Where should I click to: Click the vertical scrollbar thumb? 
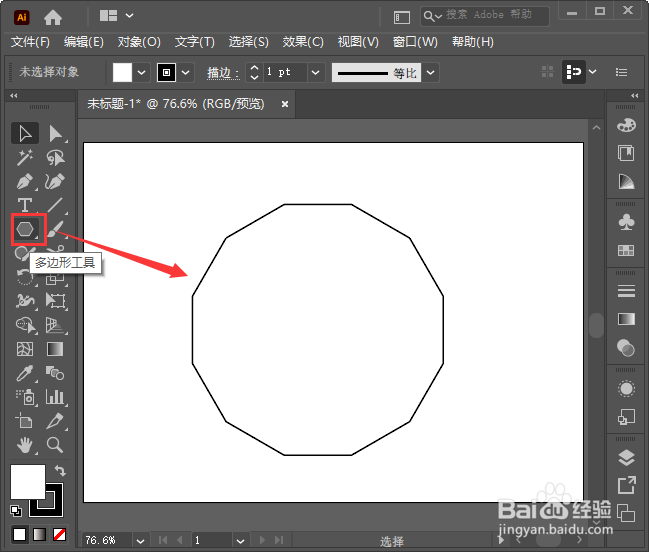(x=596, y=325)
